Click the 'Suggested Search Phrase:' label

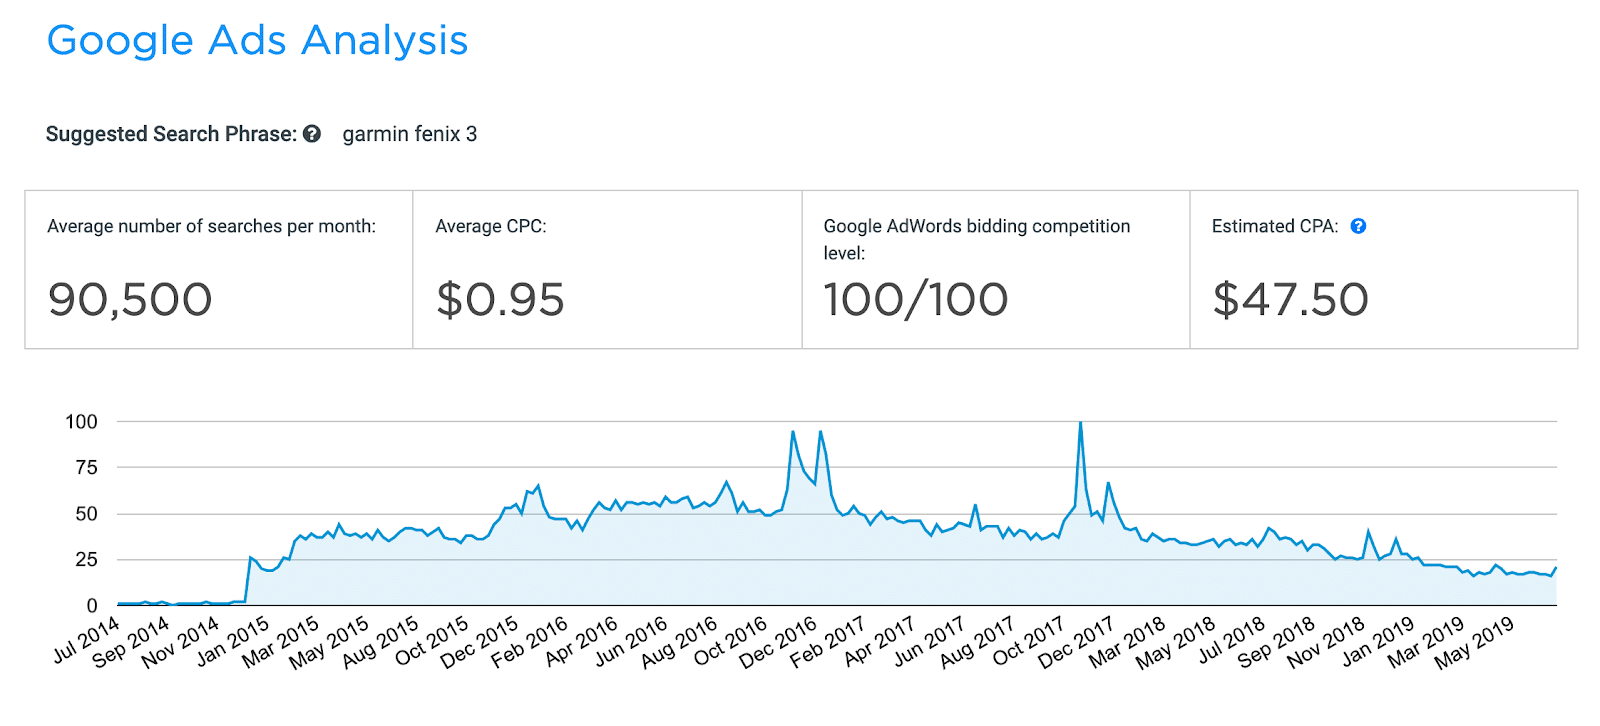click(171, 134)
